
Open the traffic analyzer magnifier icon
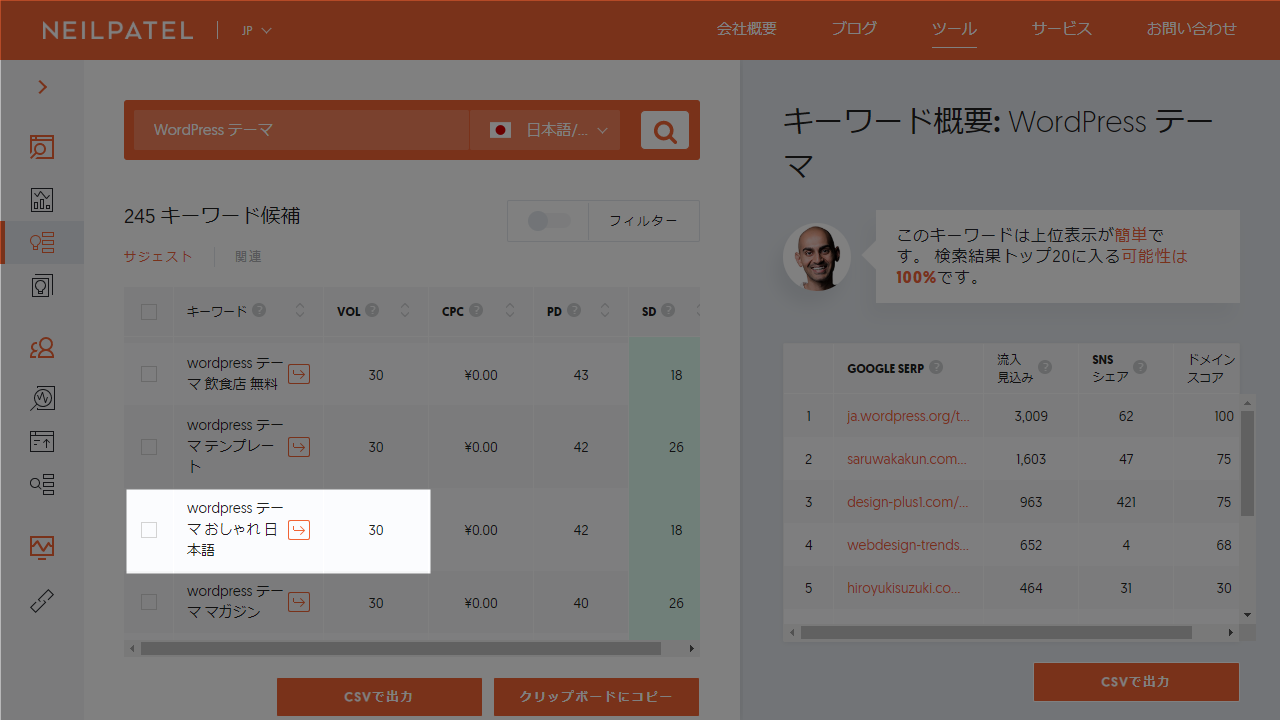(x=42, y=398)
